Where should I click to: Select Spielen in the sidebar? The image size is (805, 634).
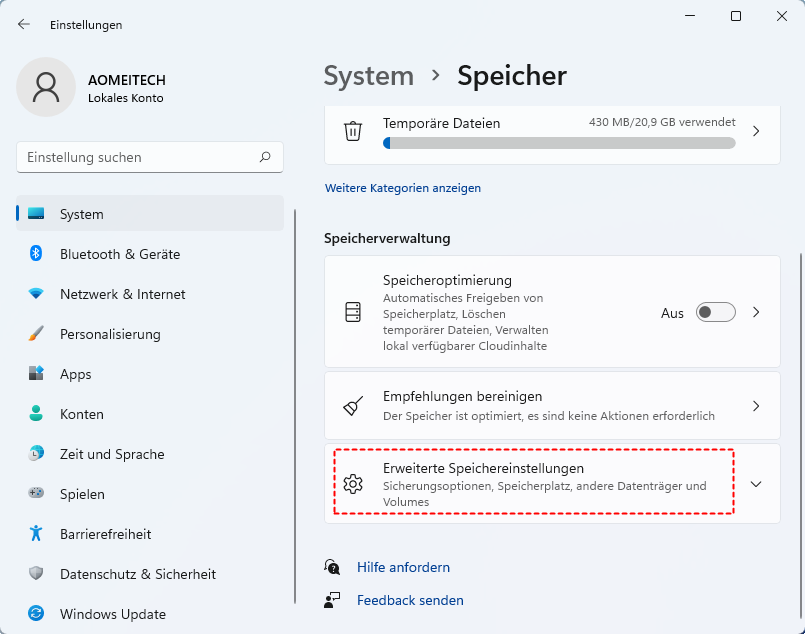tap(82, 494)
